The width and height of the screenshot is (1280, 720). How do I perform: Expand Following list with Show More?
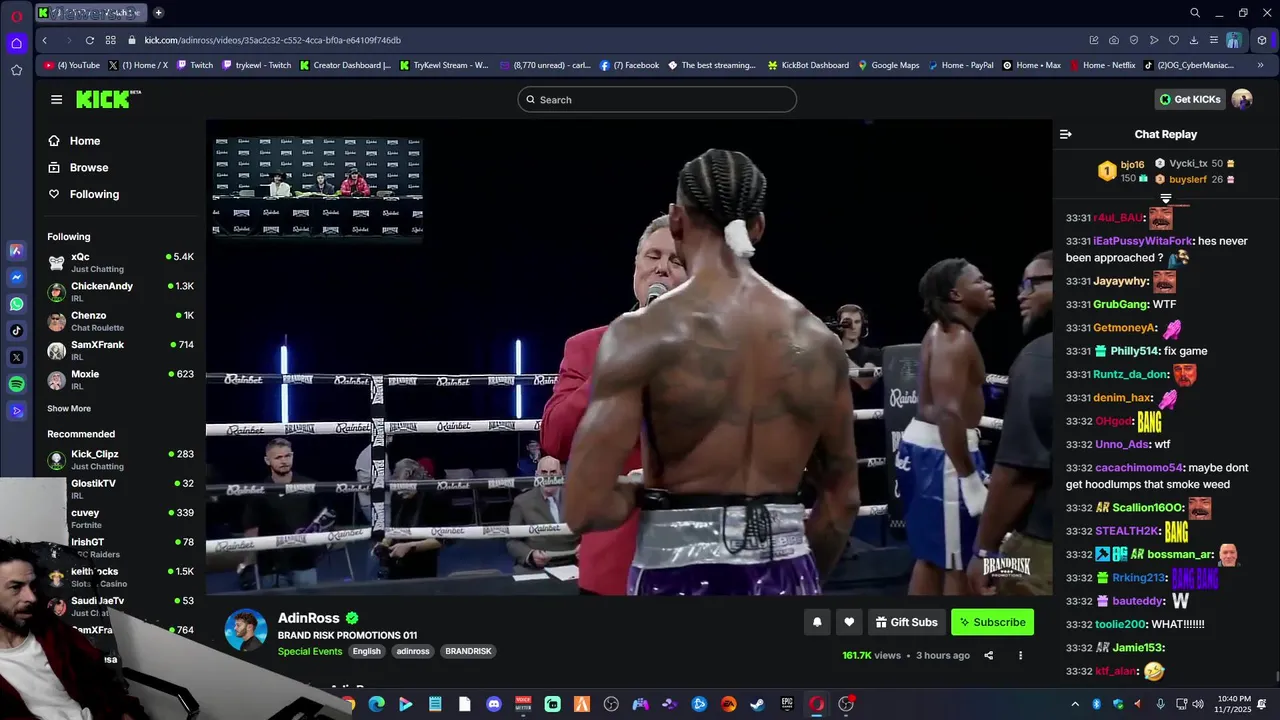pos(69,408)
